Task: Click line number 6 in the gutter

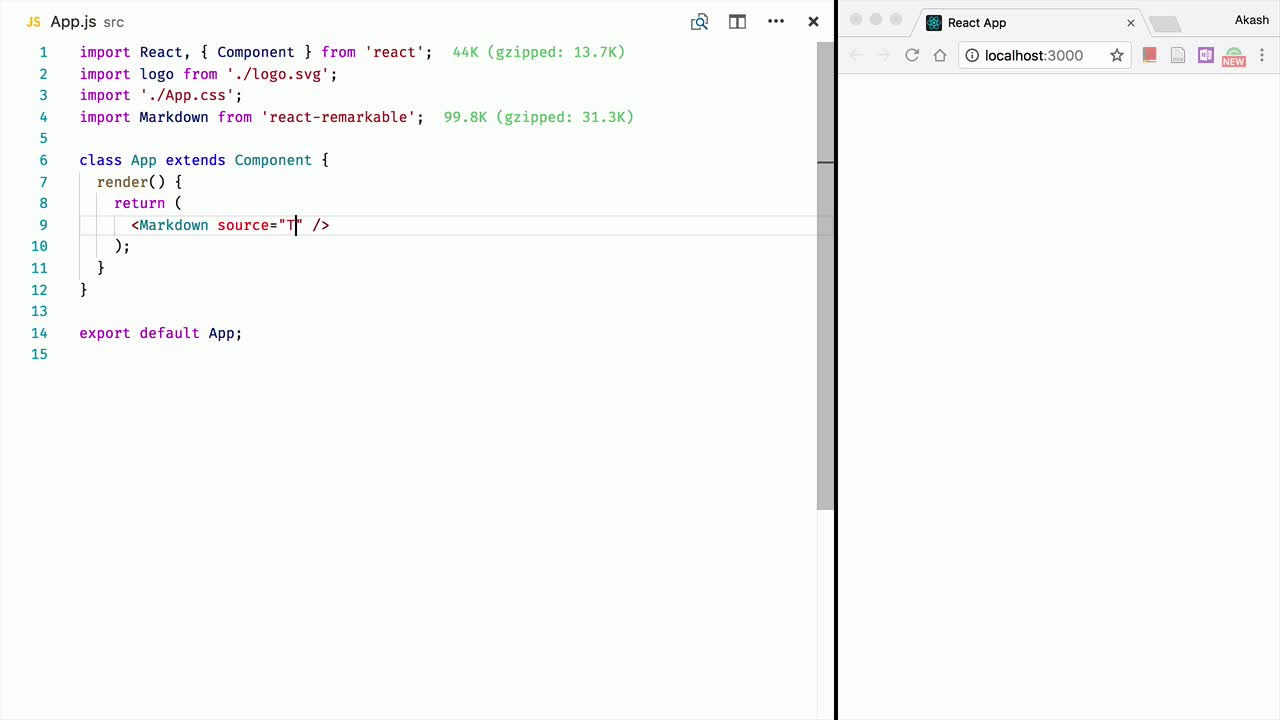Action: pos(43,160)
